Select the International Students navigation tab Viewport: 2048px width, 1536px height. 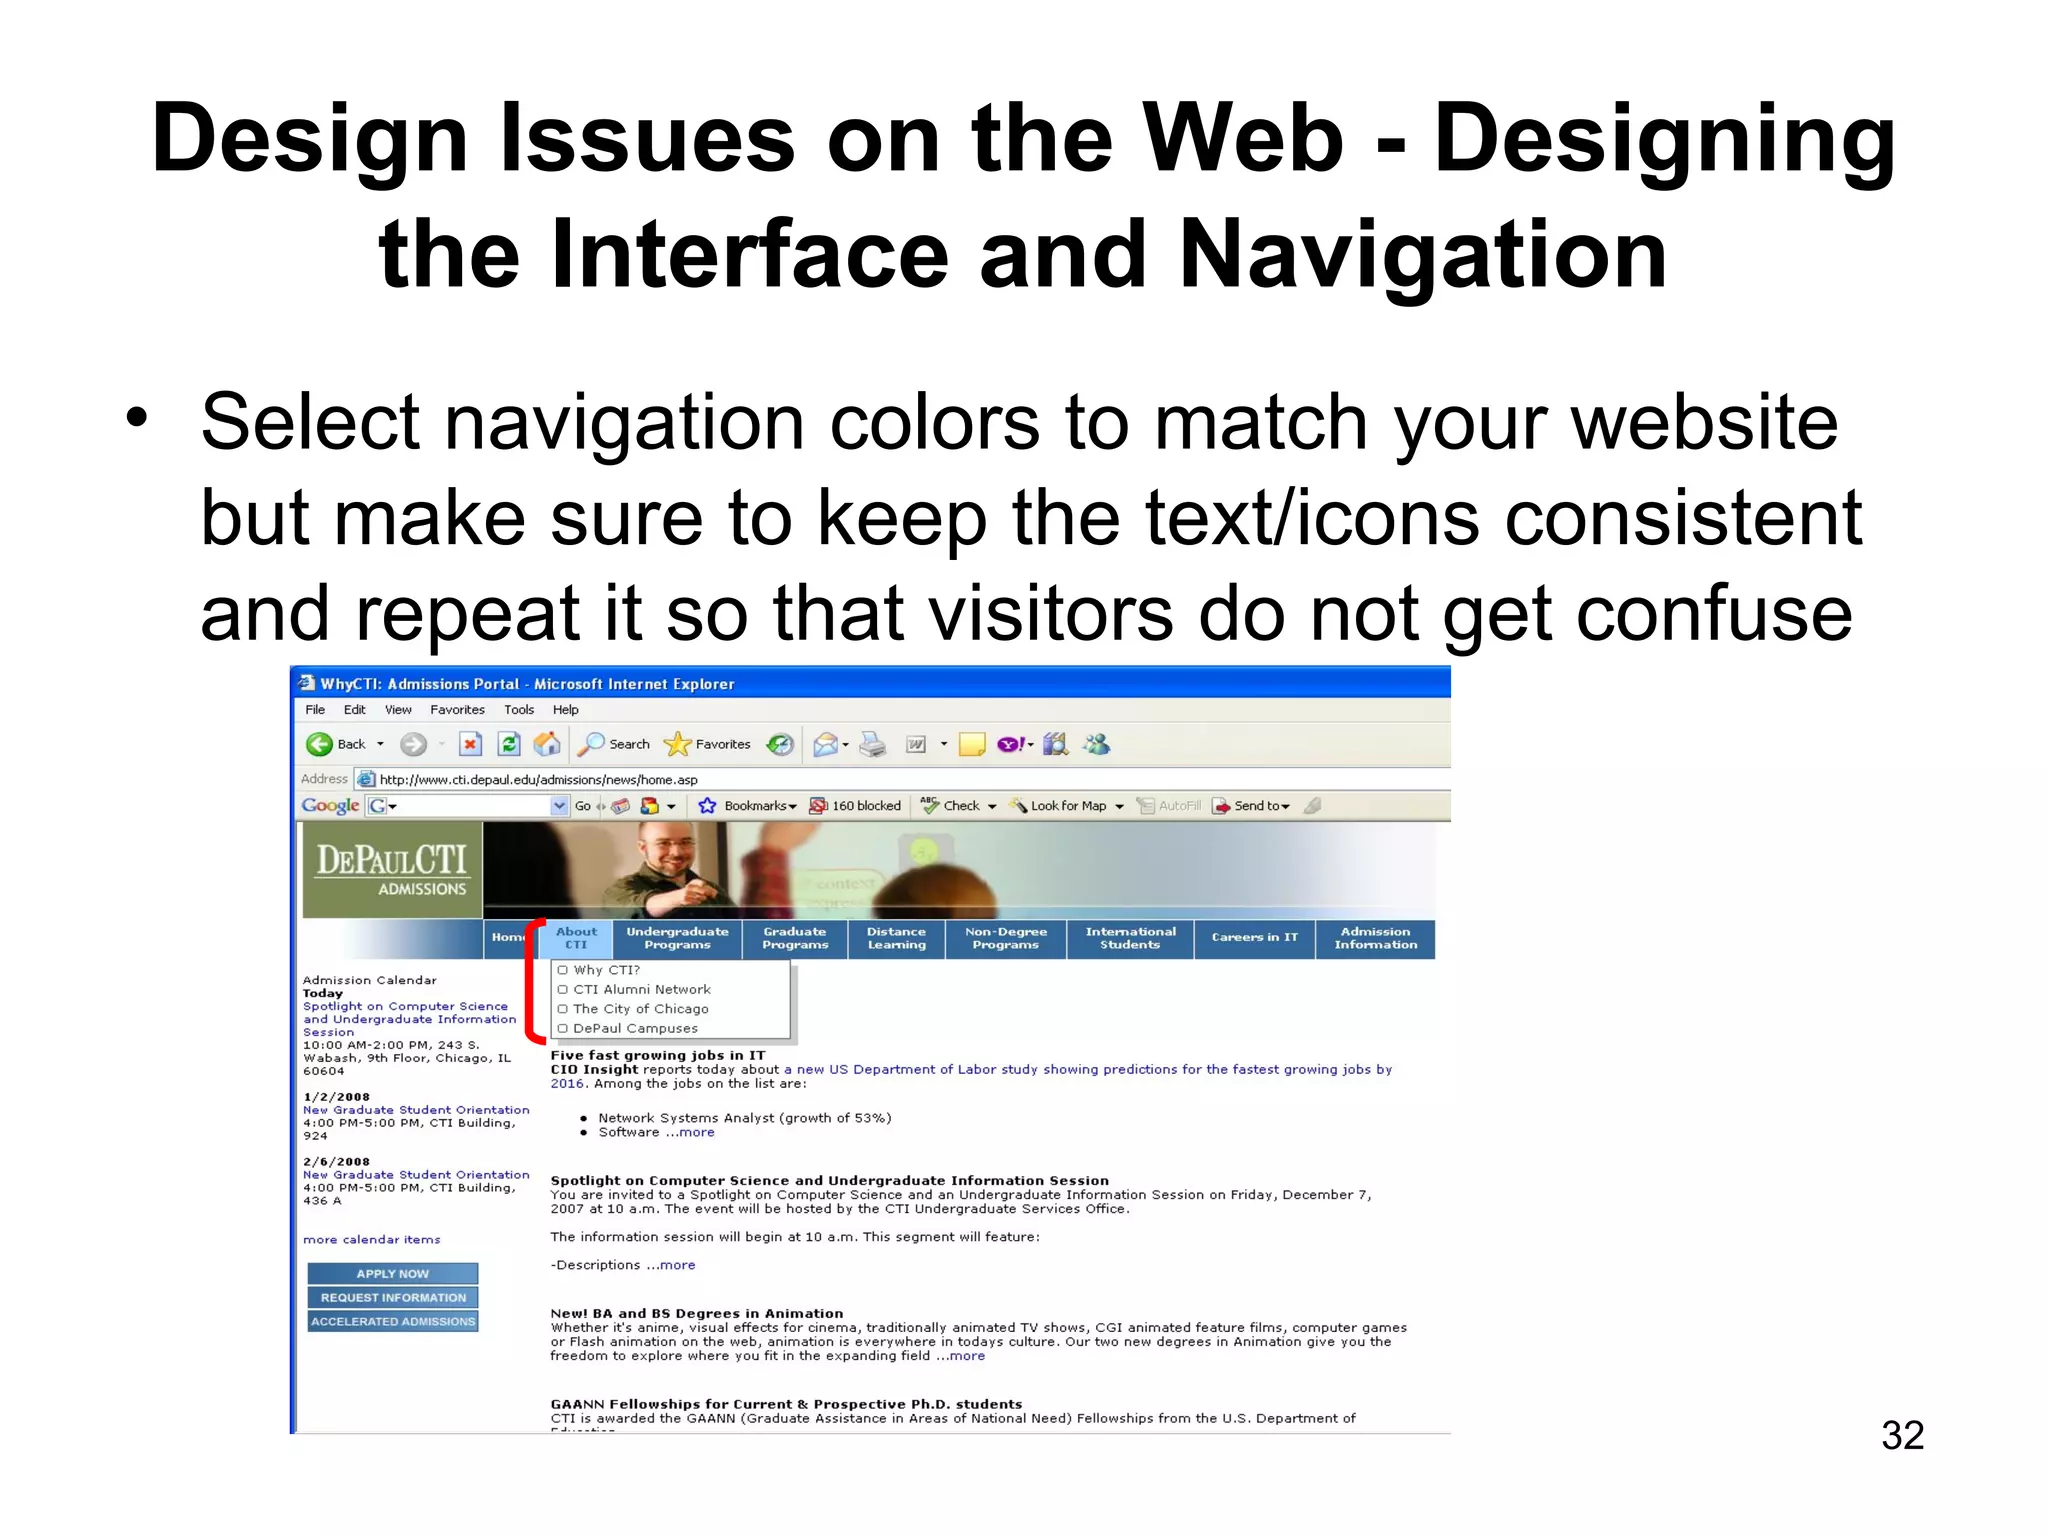1130,938
